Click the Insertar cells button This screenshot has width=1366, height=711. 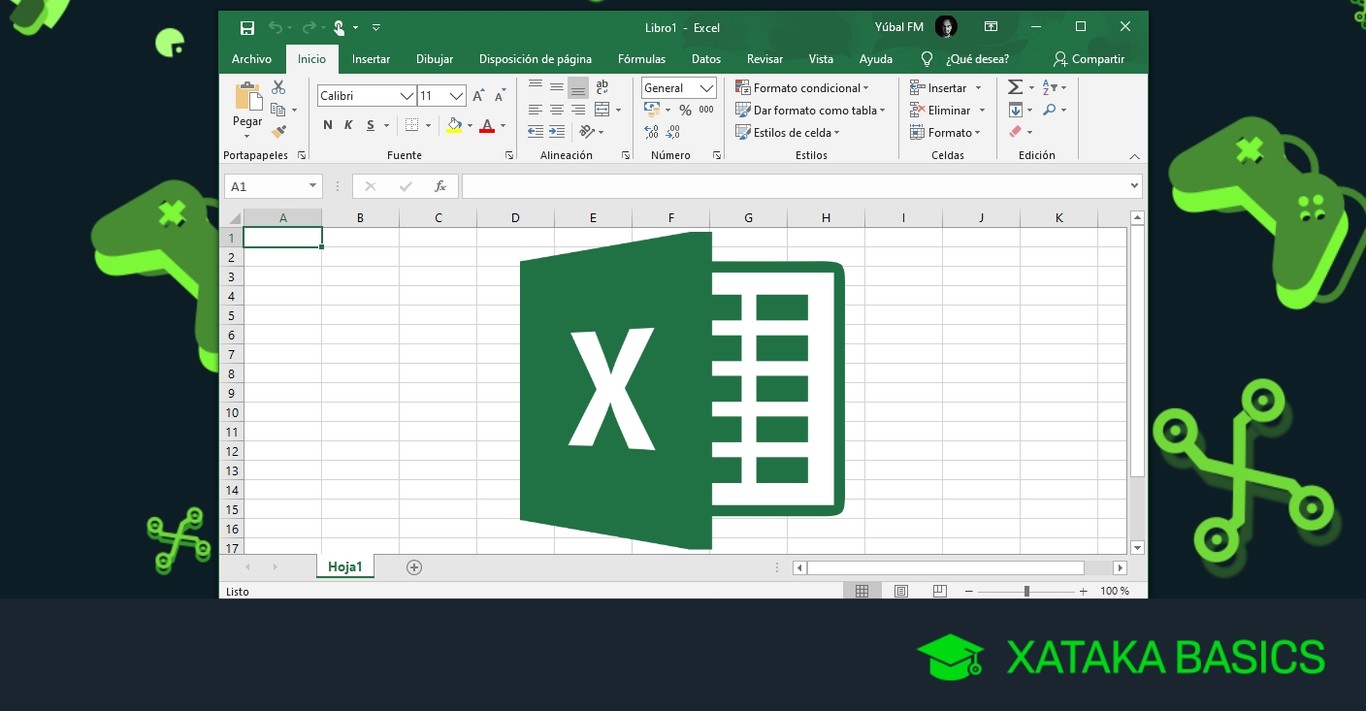(x=946, y=88)
